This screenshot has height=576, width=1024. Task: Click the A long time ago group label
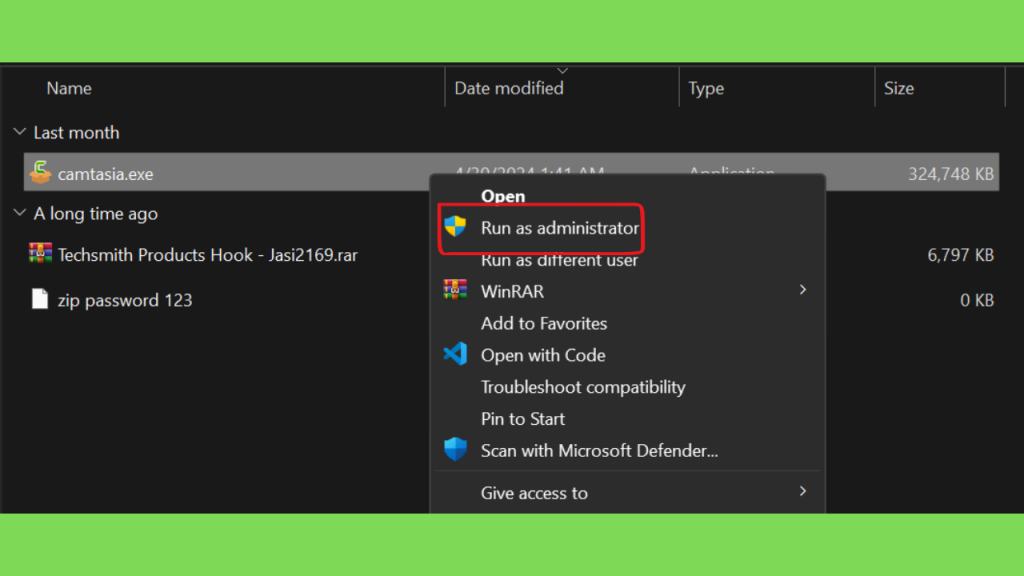(x=95, y=214)
